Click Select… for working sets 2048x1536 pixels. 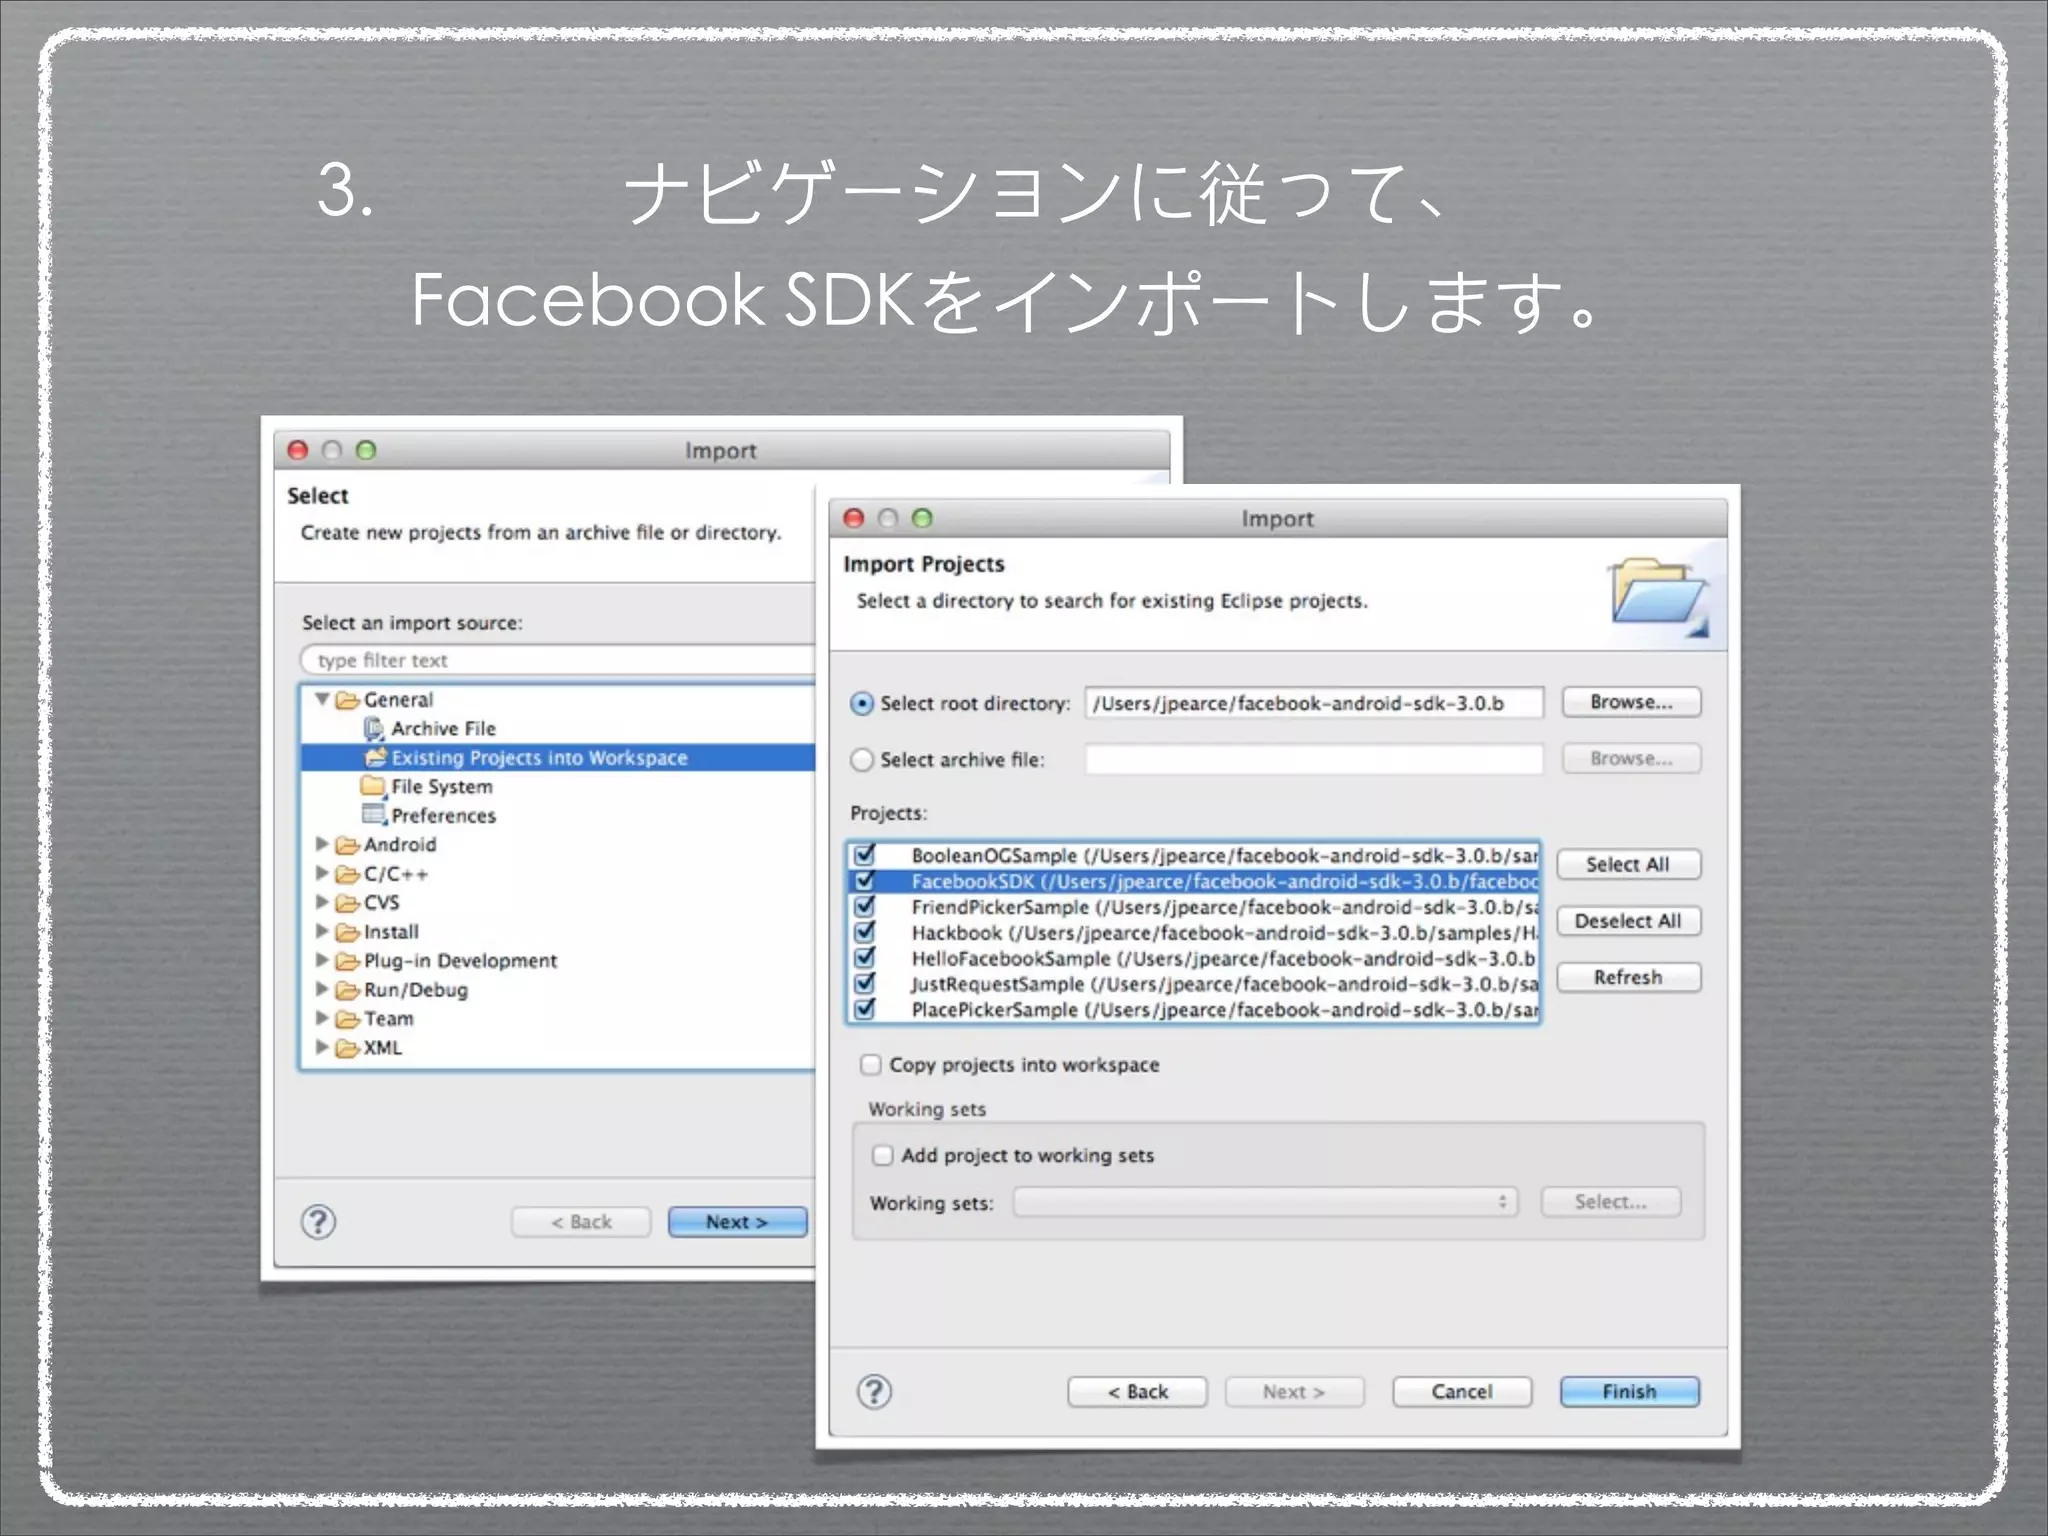1610,1201
